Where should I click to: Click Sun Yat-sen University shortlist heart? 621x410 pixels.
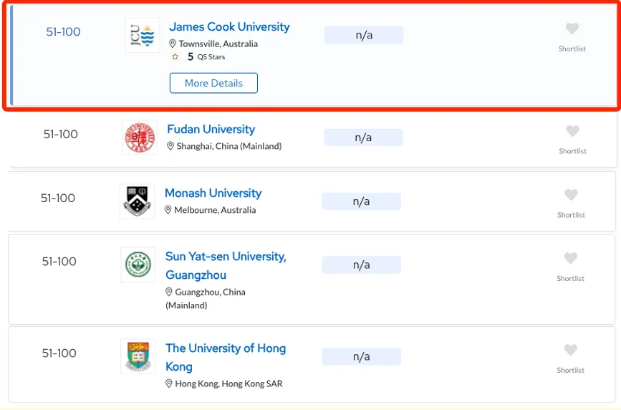(571, 259)
